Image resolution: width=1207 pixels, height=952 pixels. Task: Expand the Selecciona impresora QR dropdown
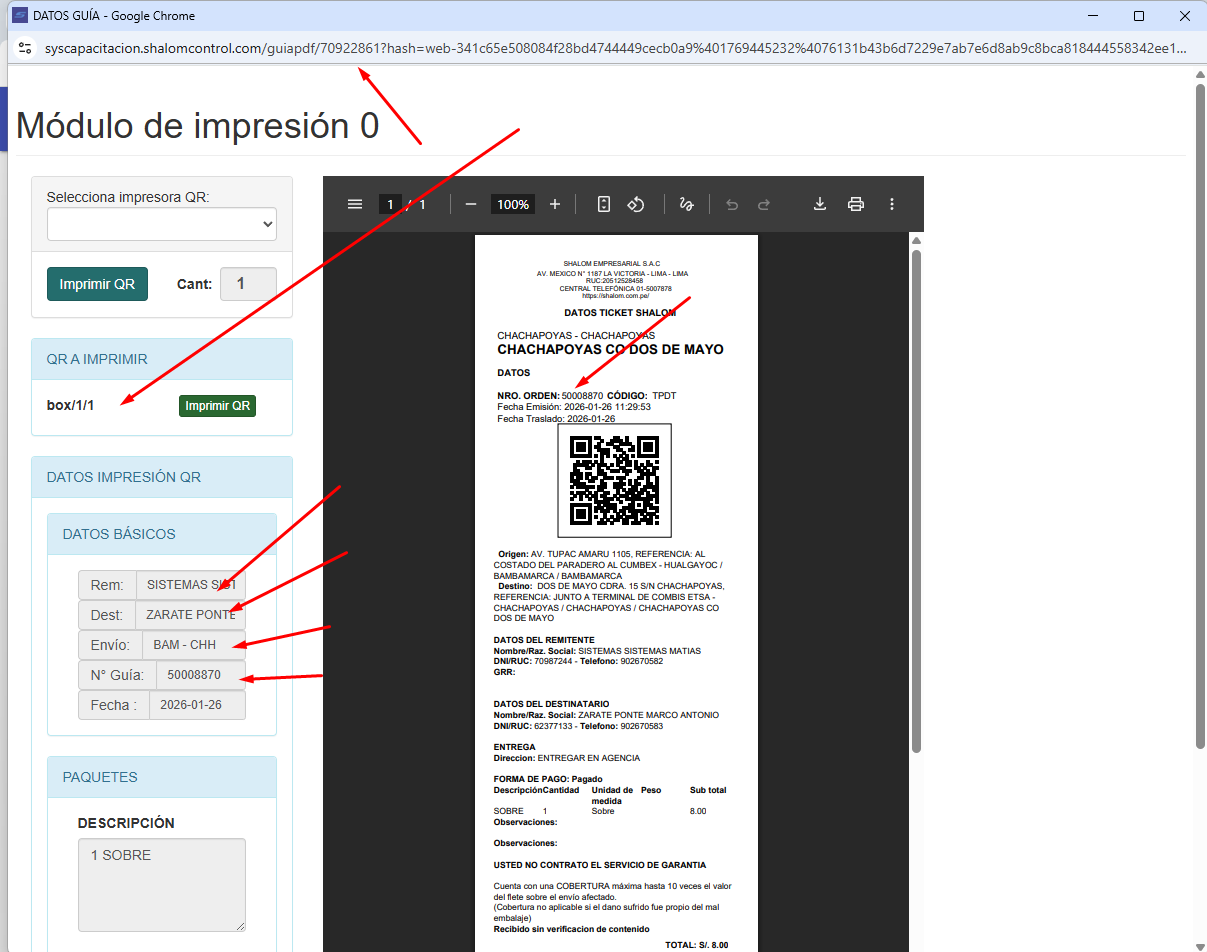pos(161,225)
